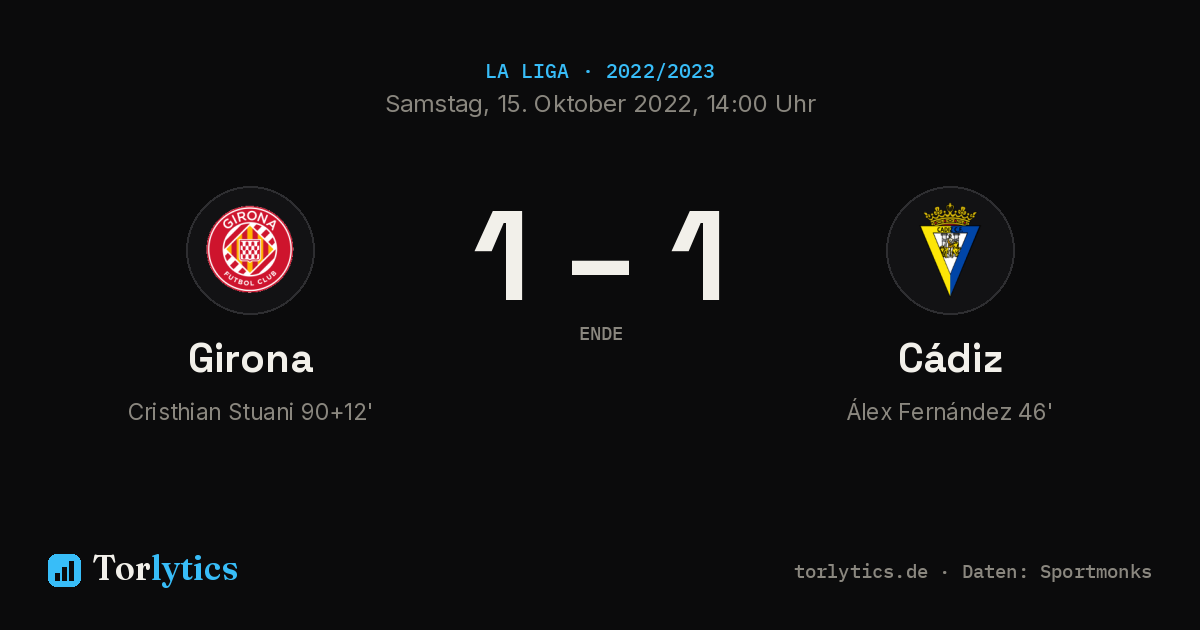Click the 14:00 Uhr kickoff time
The image size is (1200, 630).
coord(758,104)
